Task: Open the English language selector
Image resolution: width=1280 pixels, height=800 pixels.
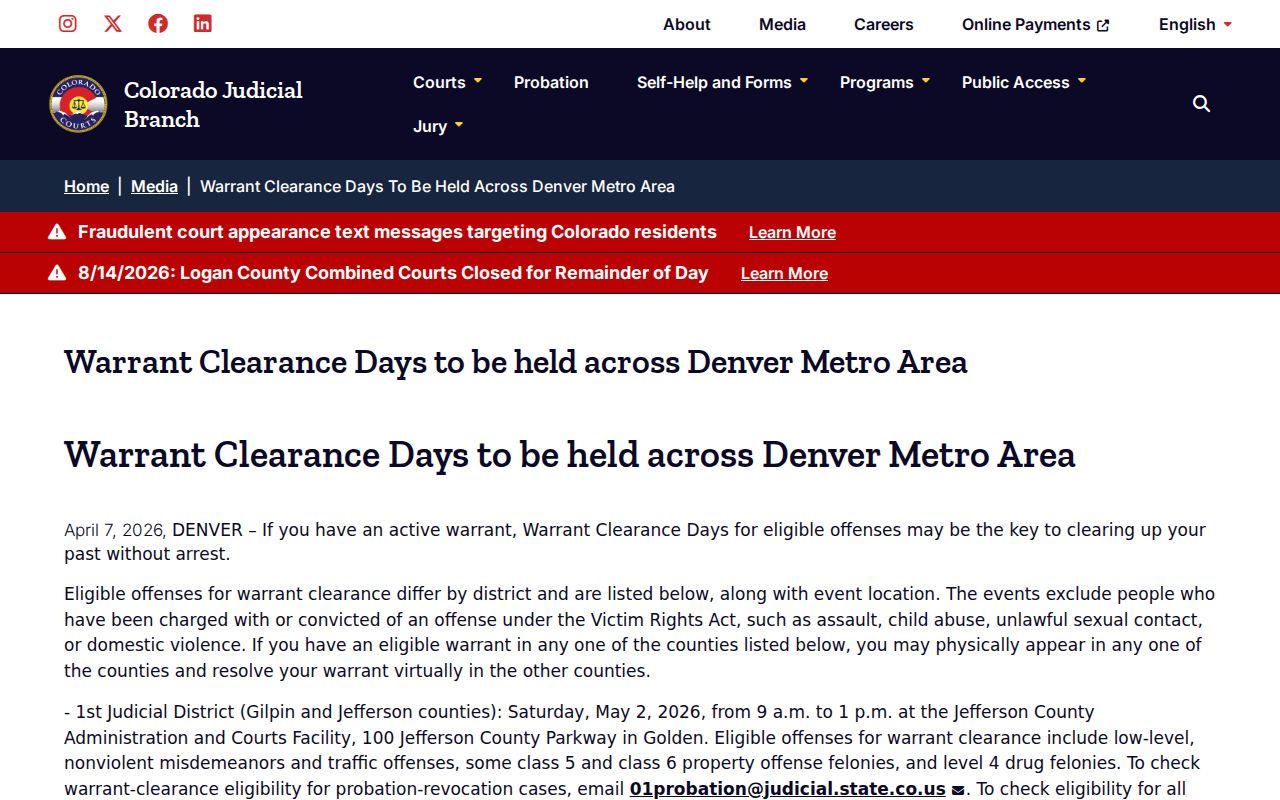Action: coord(1195,24)
